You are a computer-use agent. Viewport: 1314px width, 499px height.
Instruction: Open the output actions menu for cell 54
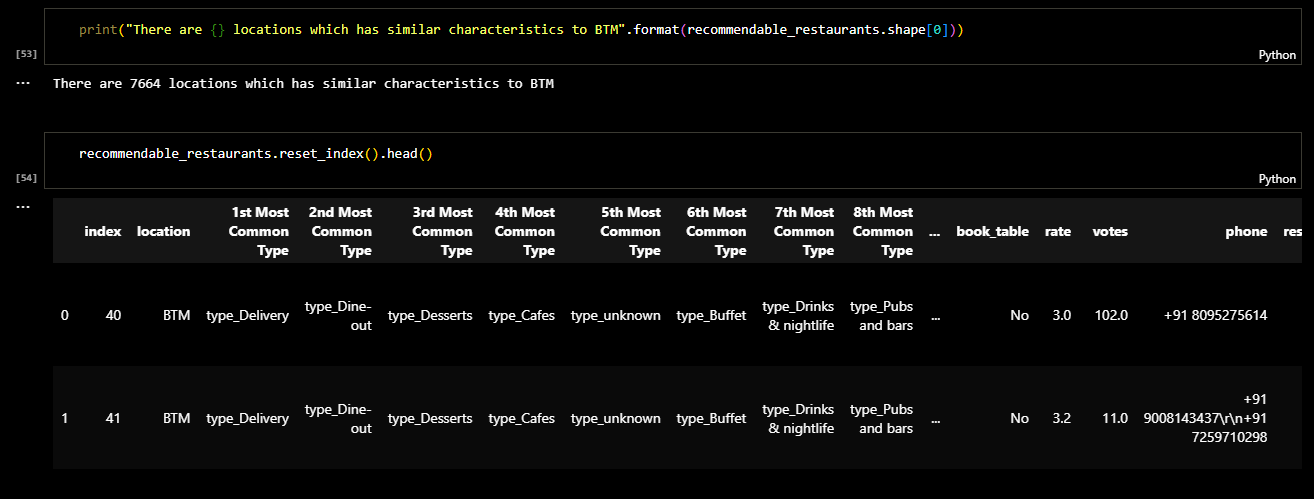23,206
